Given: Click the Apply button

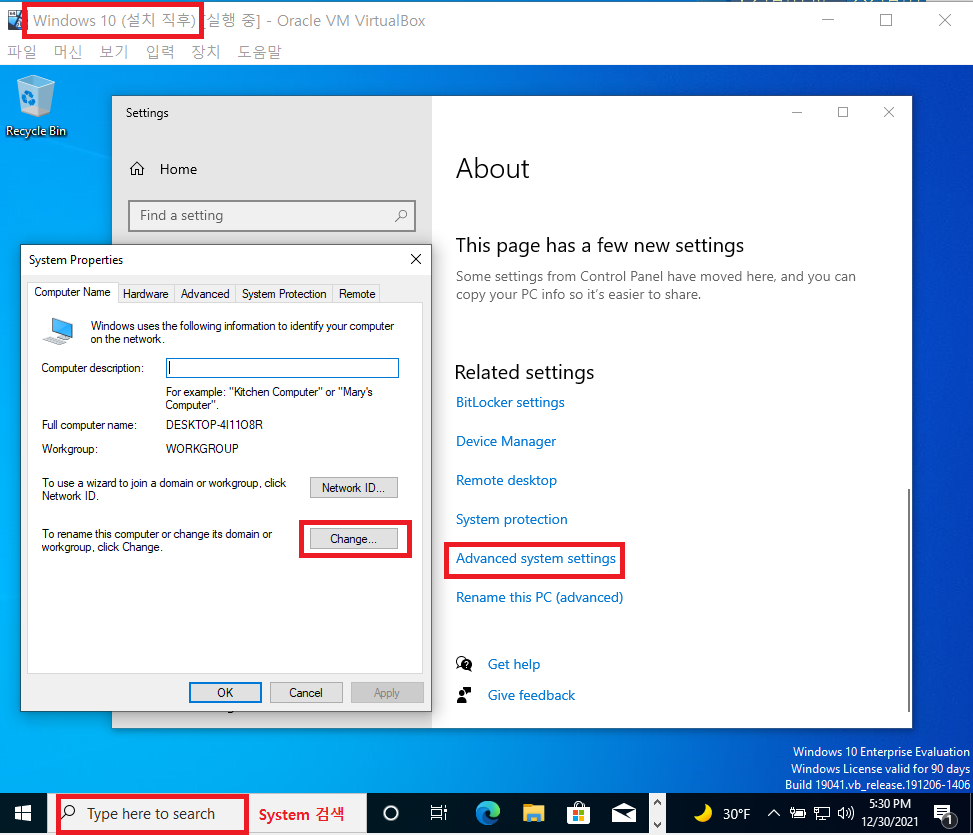Looking at the screenshot, I should coord(387,692).
